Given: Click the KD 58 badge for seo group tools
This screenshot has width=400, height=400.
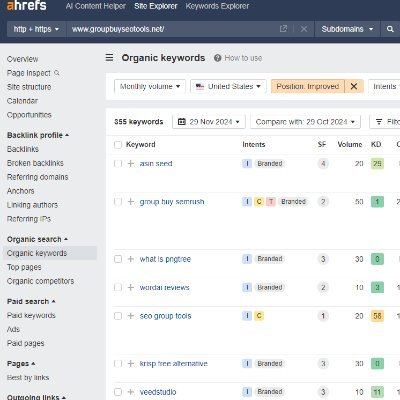Looking at the screenshot, I should (377, 316).
